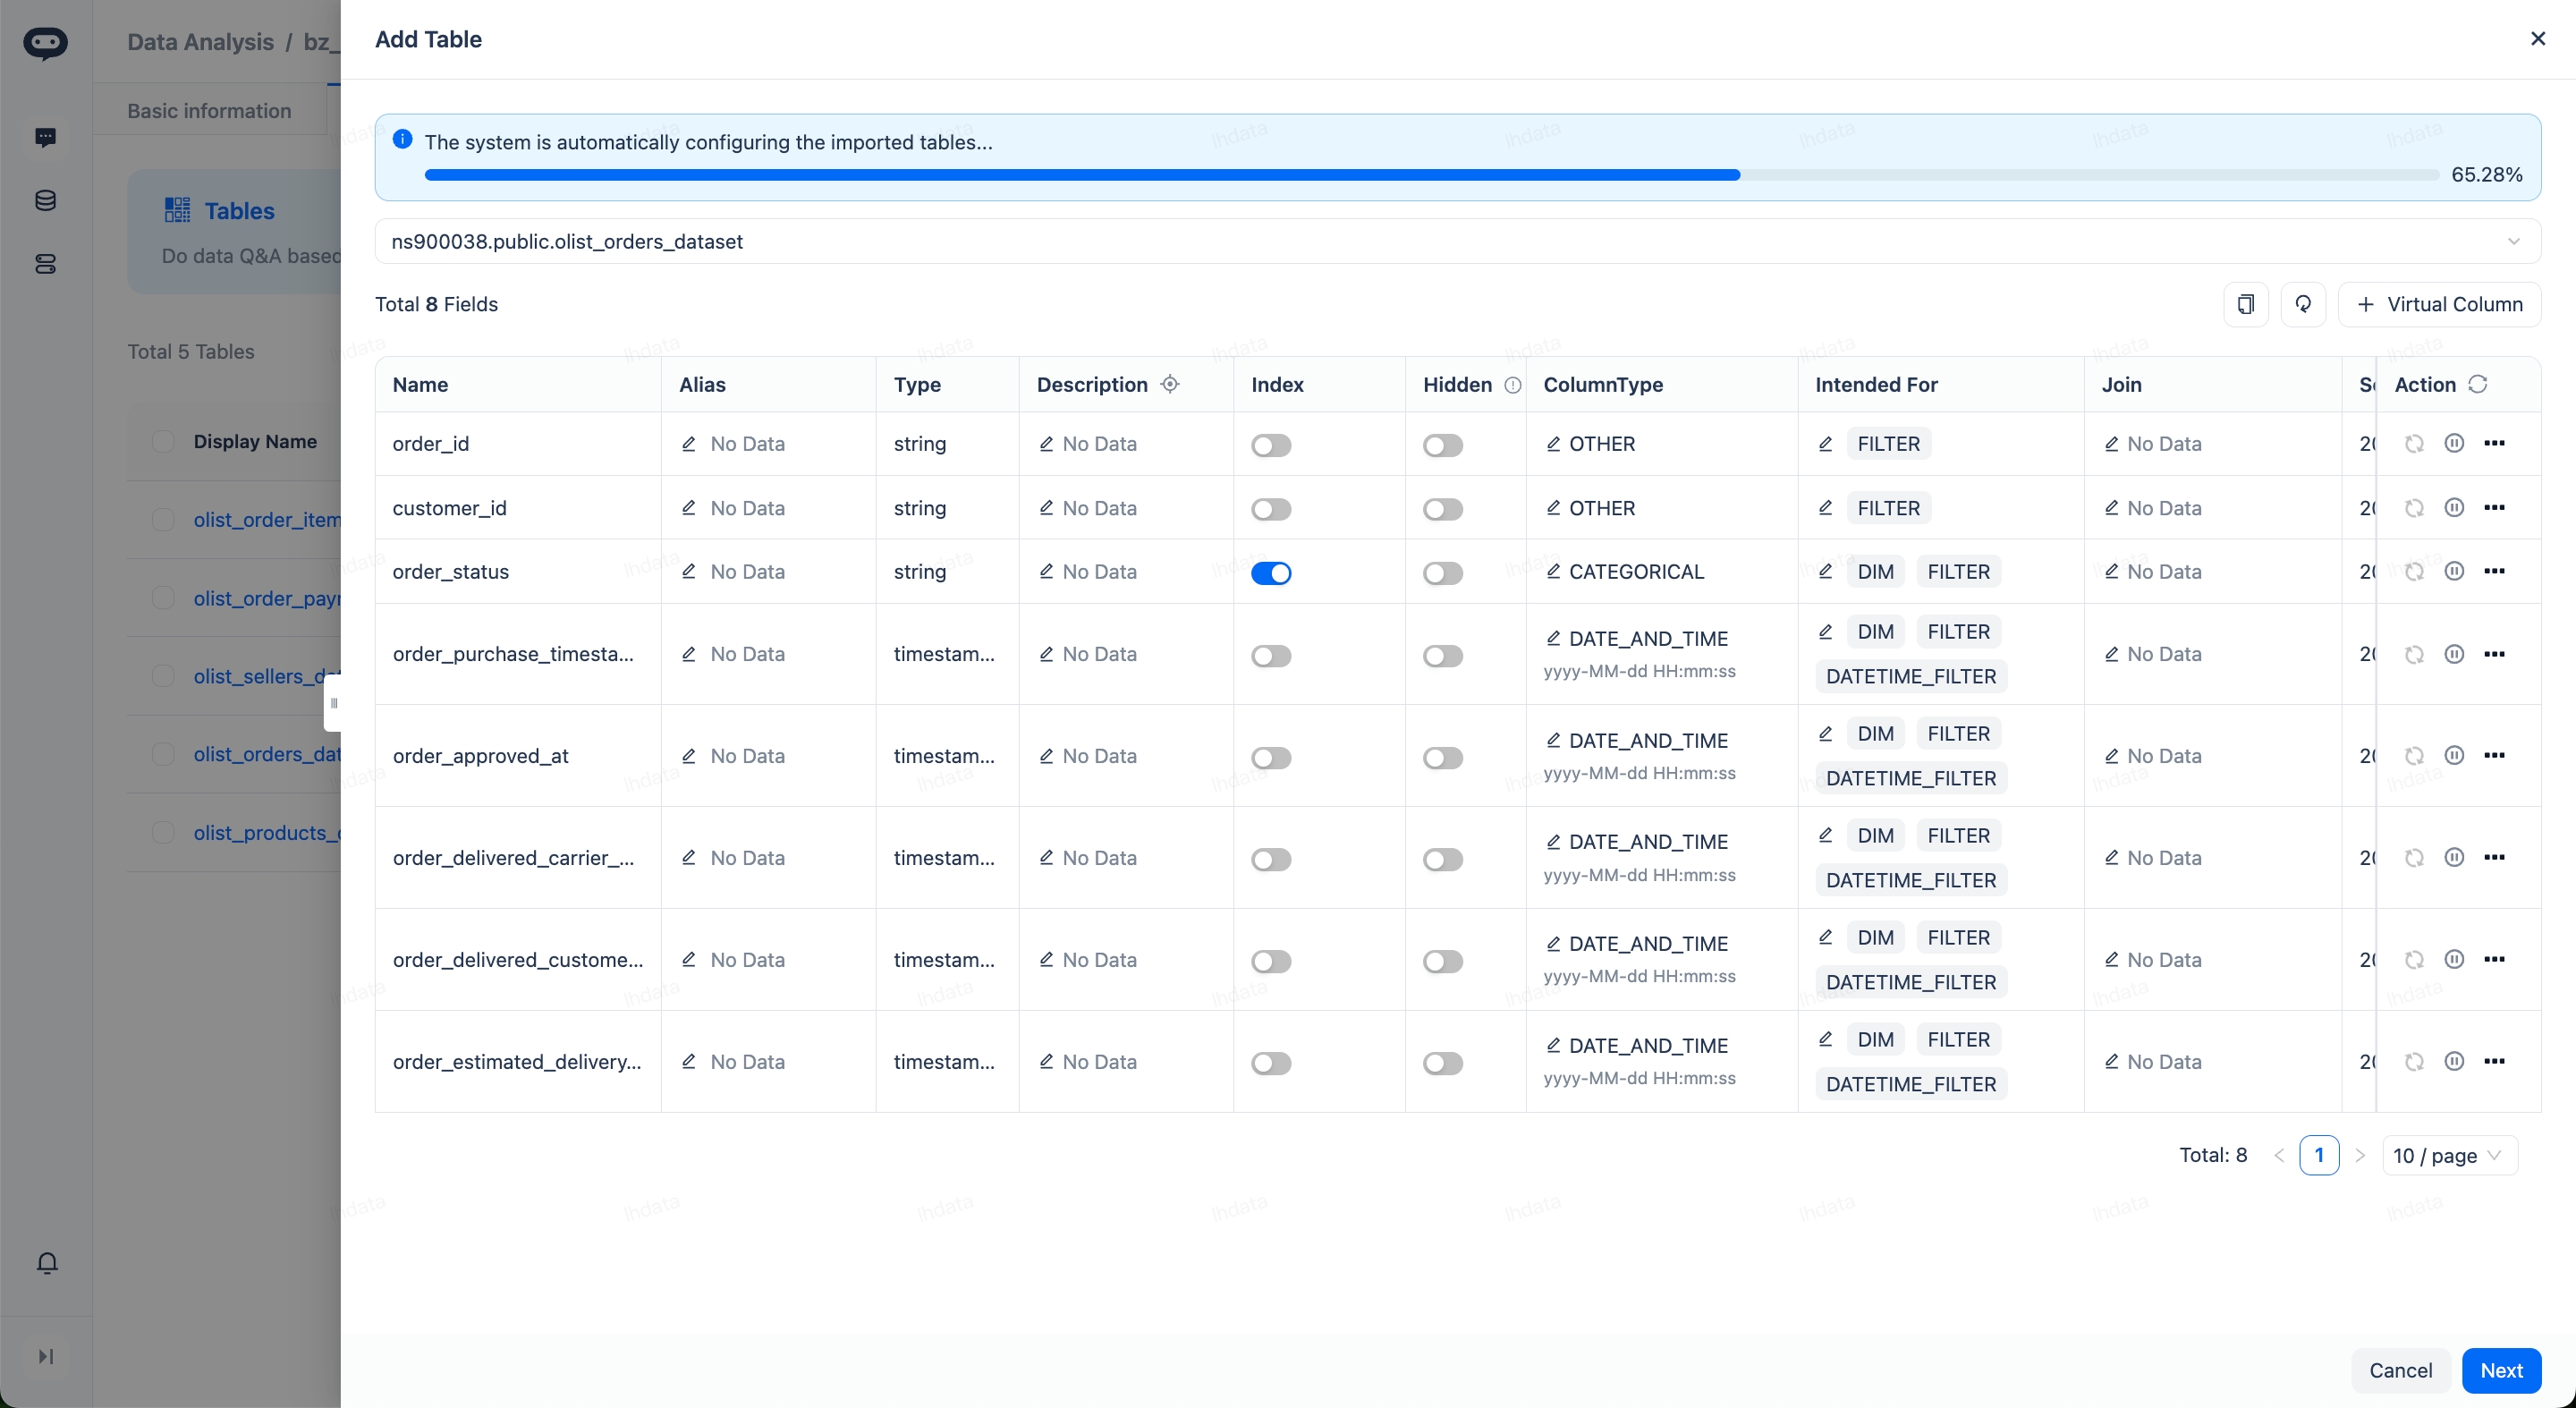Enable Index toggle for customer_id
Viewport: 2576px width, 1408px height.
tap(1271, 509)
